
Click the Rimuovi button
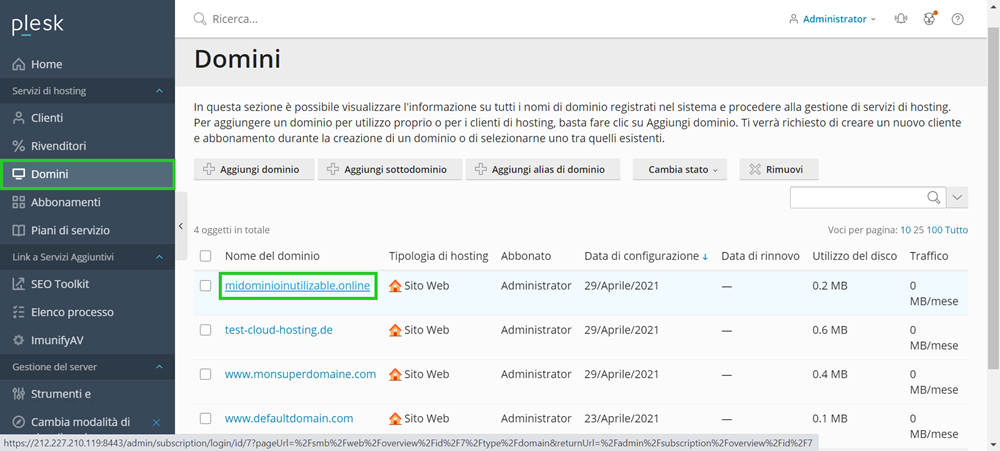tap(779, 170)
